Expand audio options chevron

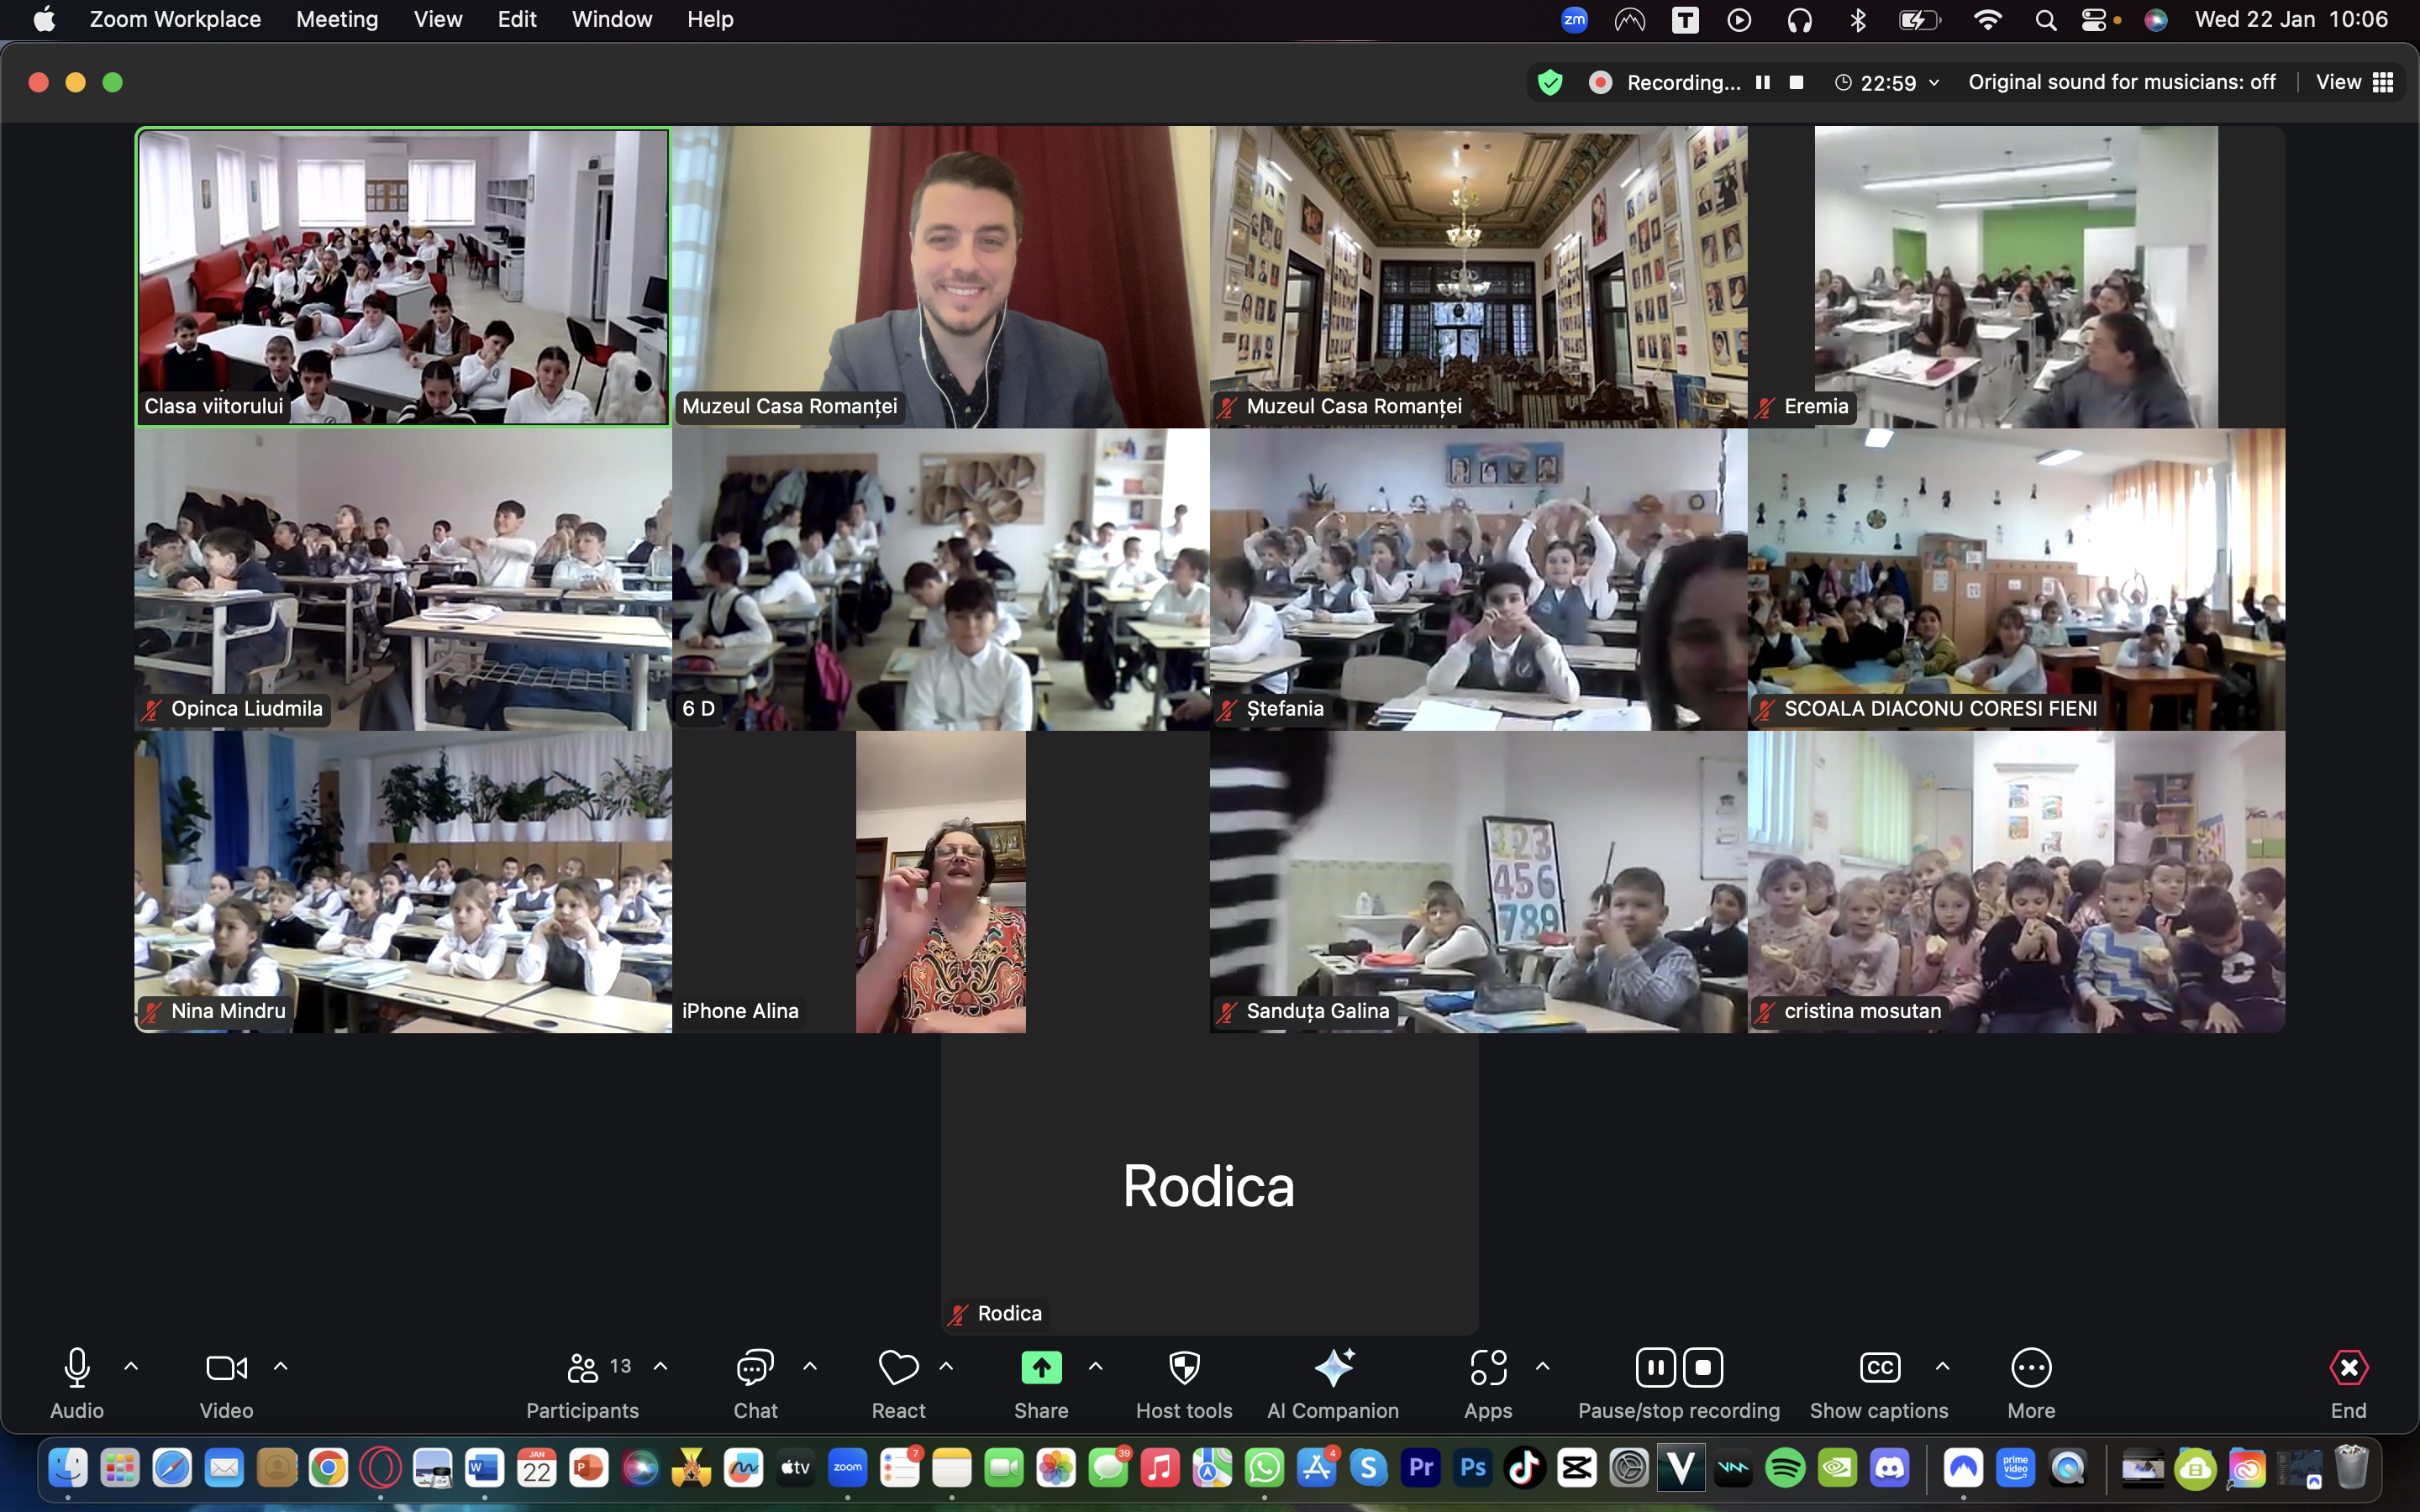pyautogui.click(x=131, y=1366)
